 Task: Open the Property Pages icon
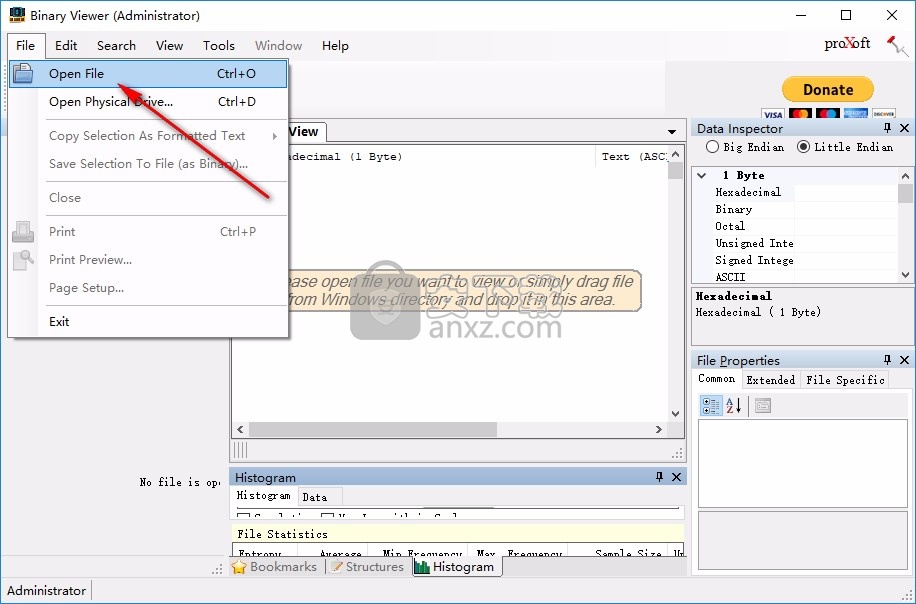click(762, 405)
